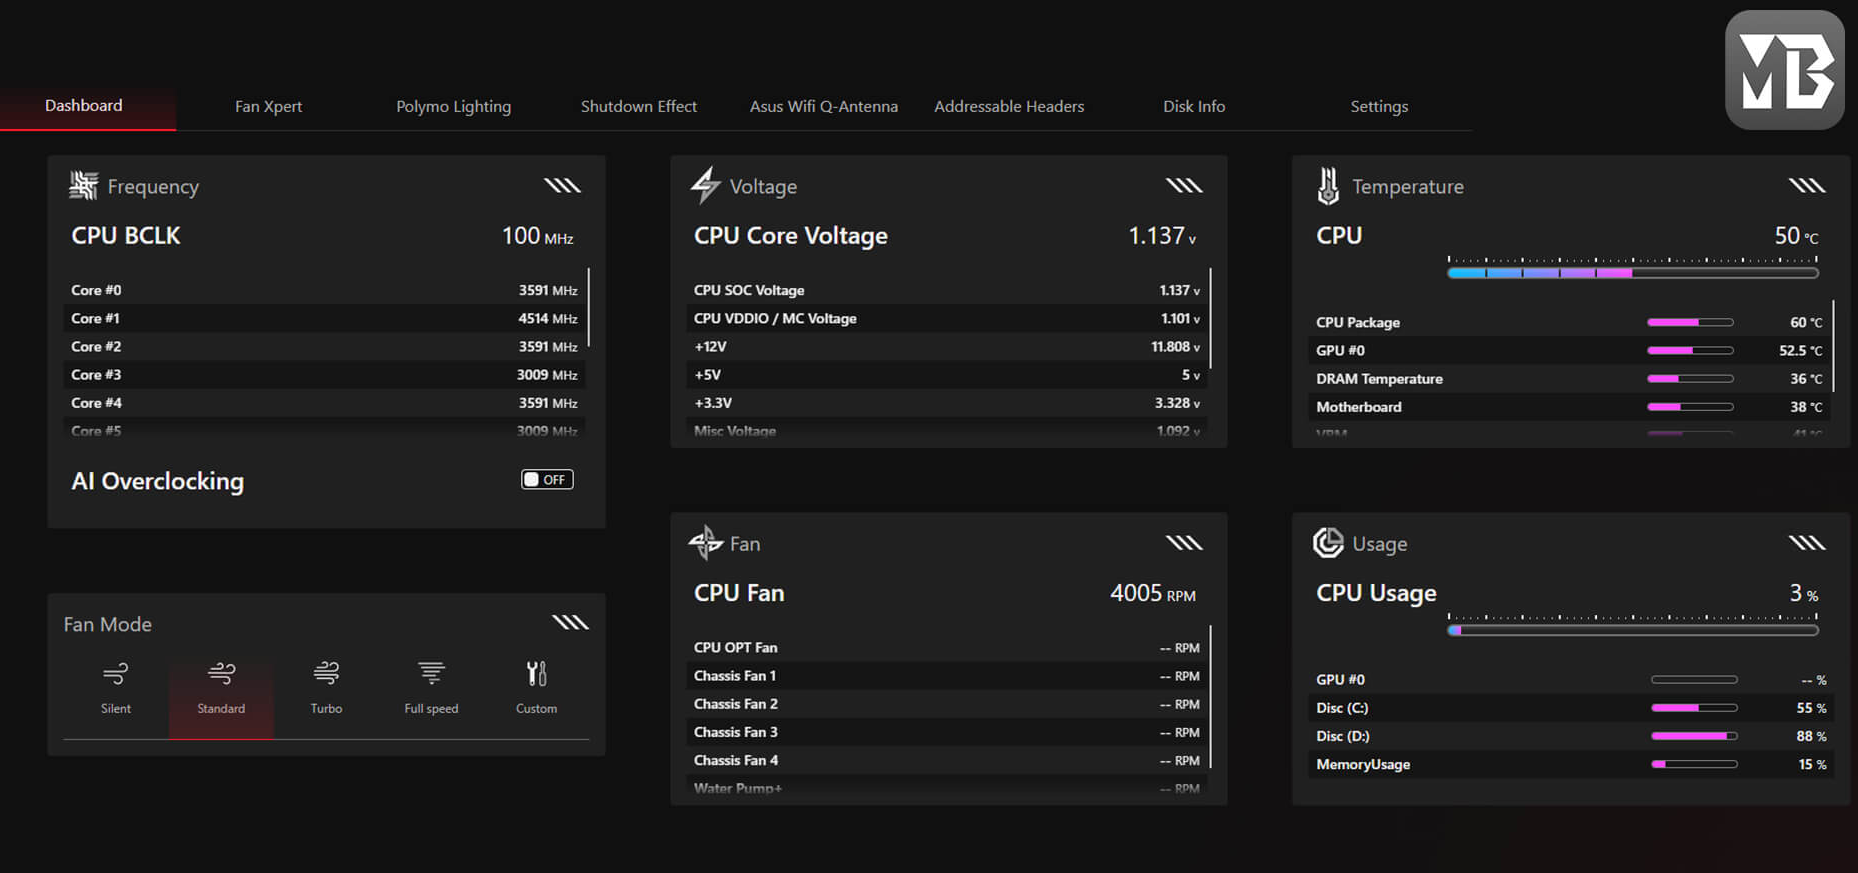Select the Turbo fan mode icon
1858x873 pixels.
[x=326, y=675]
